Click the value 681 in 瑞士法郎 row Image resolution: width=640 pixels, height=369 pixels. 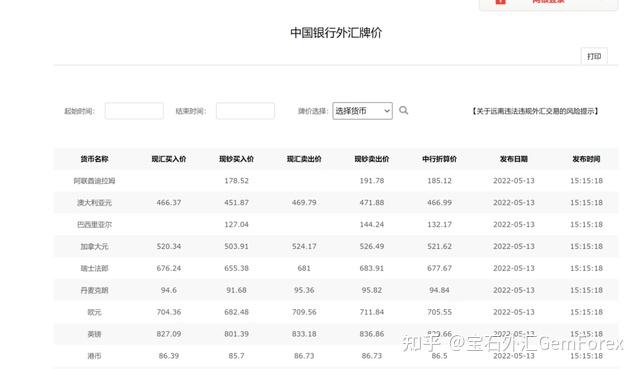(304, 268)
